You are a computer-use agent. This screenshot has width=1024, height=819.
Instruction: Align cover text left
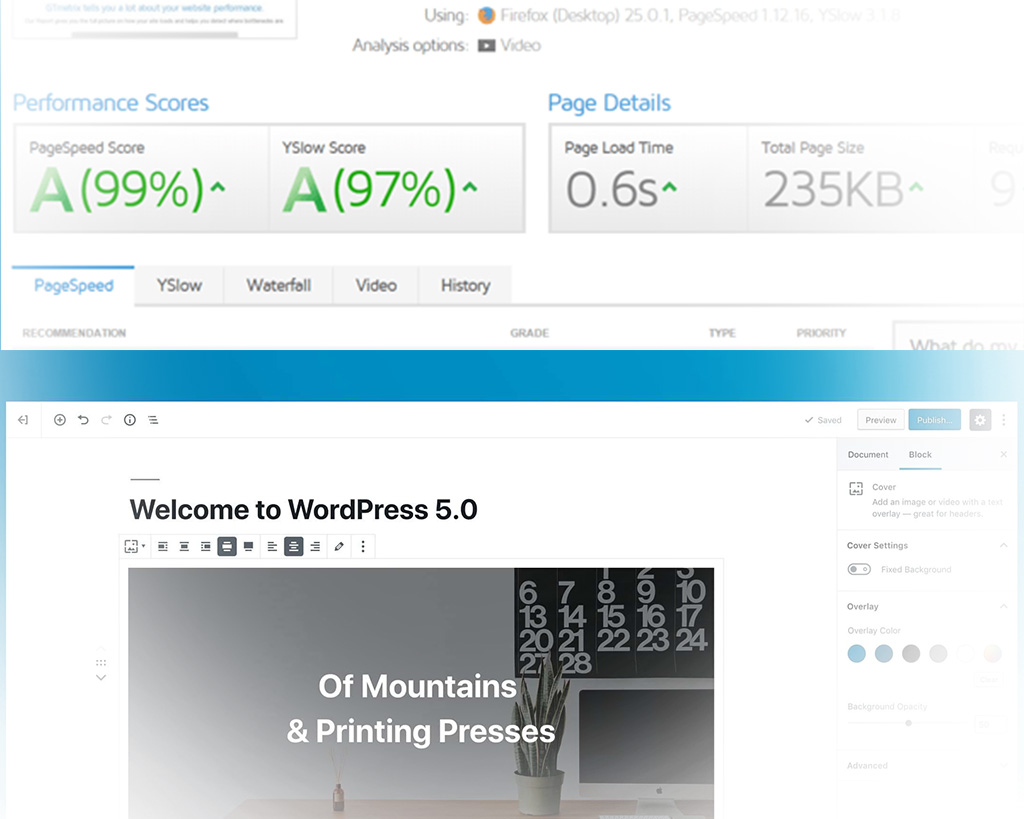272,546
